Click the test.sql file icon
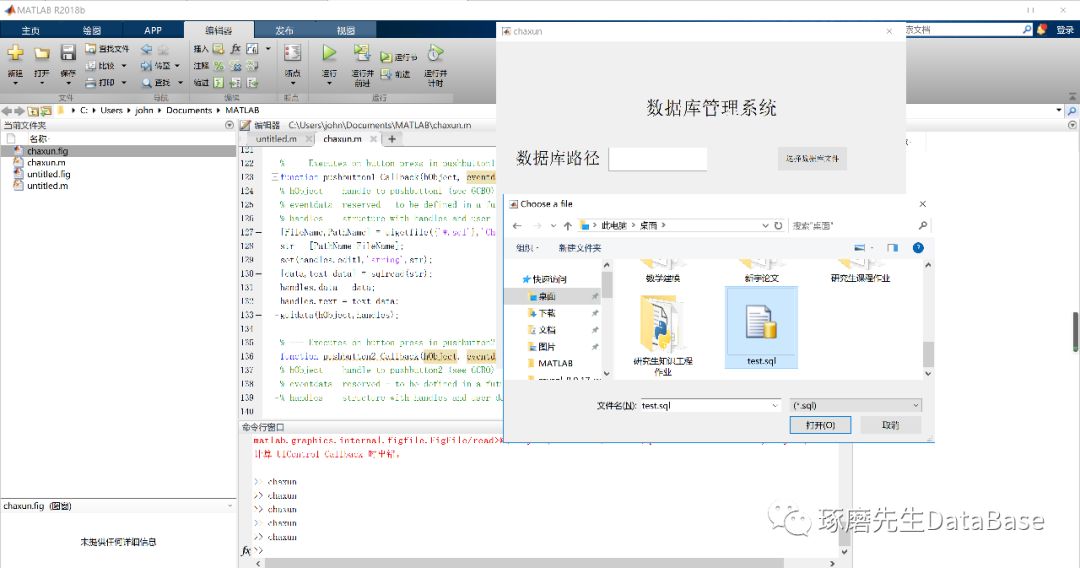 (761, 323)
